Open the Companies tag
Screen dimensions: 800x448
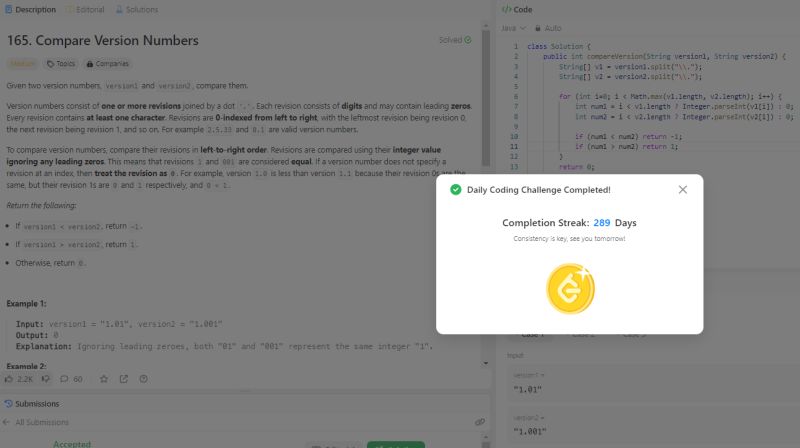108,64
